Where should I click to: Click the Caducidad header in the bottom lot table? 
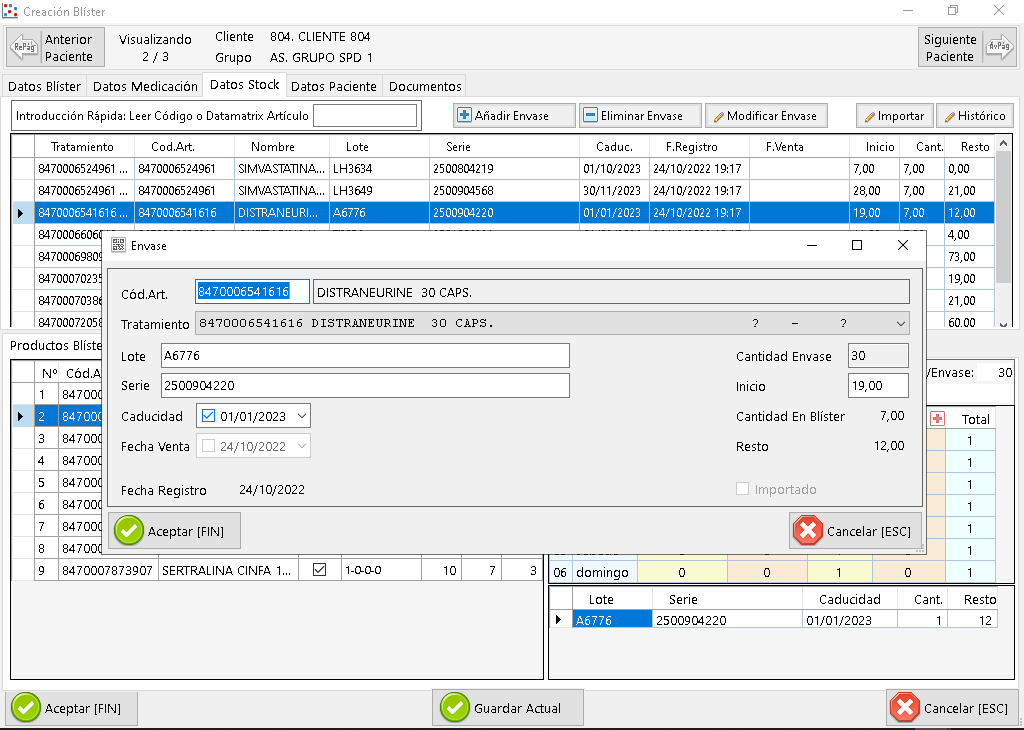(x=850, y=599)
